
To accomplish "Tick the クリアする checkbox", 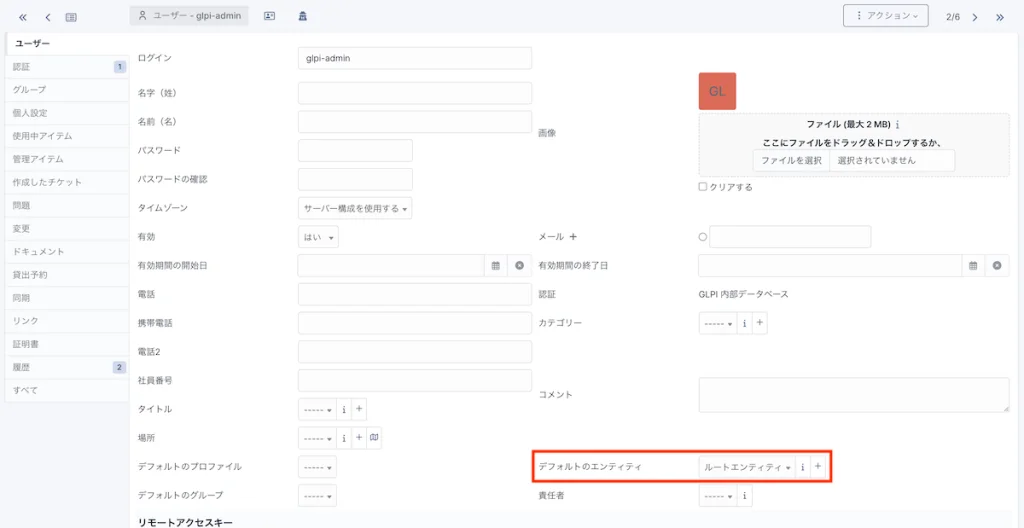I will pos(703,187).
